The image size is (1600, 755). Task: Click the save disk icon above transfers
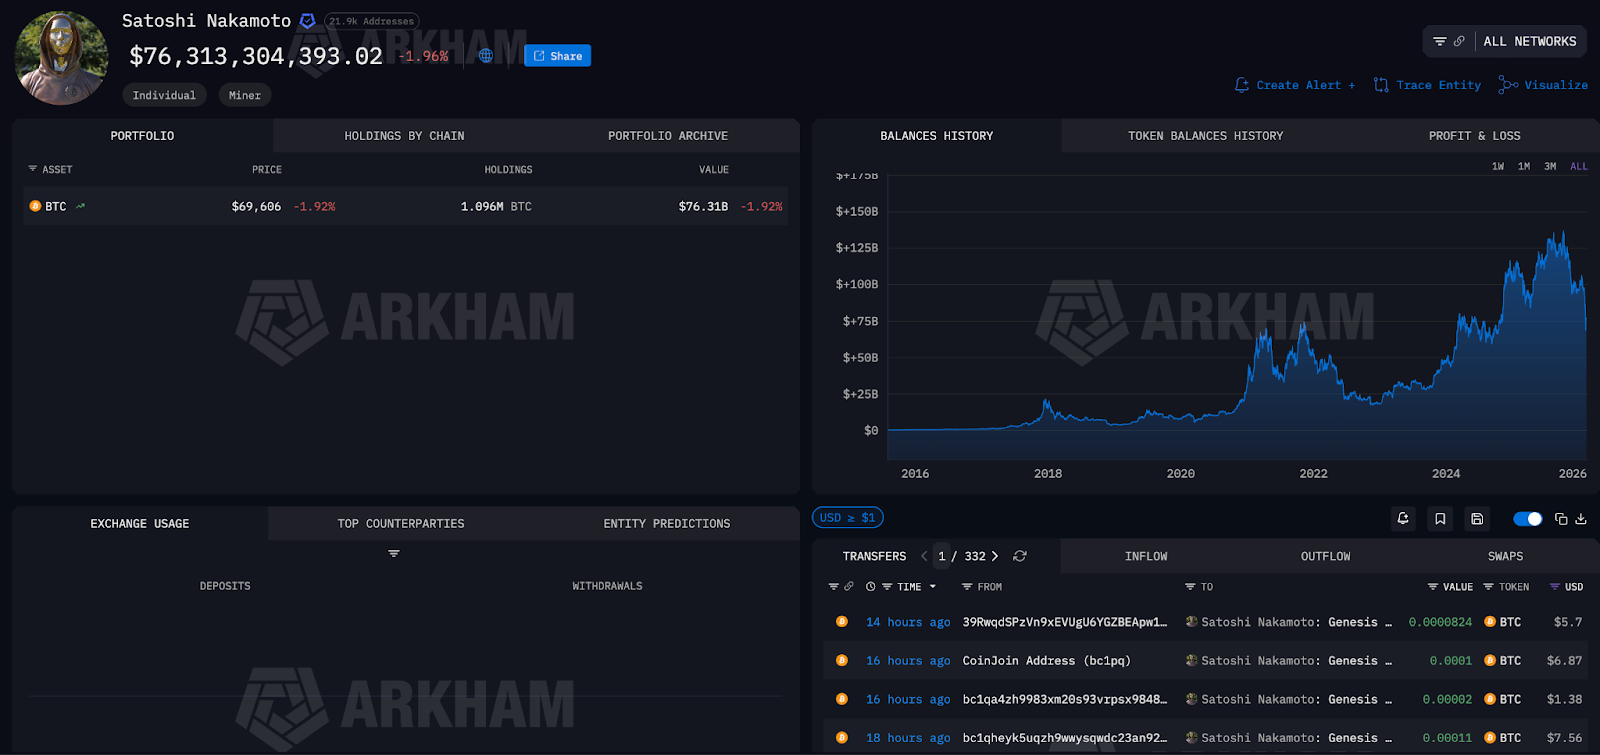tap(1477, 519)
